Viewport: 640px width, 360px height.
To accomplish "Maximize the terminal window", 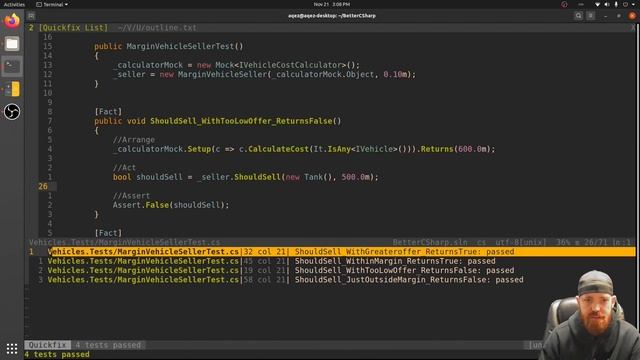I will [619, 16].
